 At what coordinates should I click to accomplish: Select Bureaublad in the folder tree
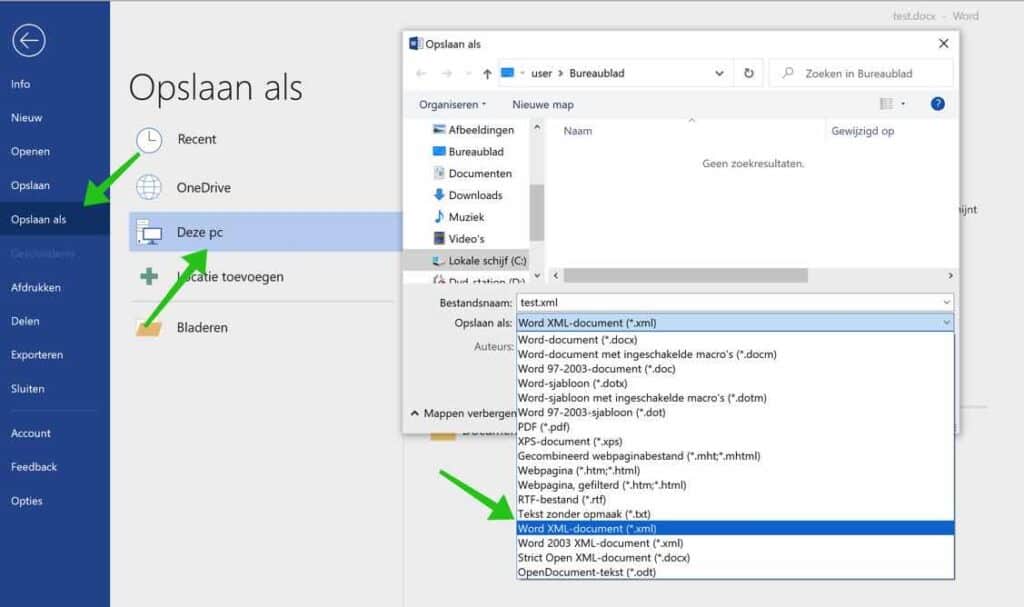[468, 152]
